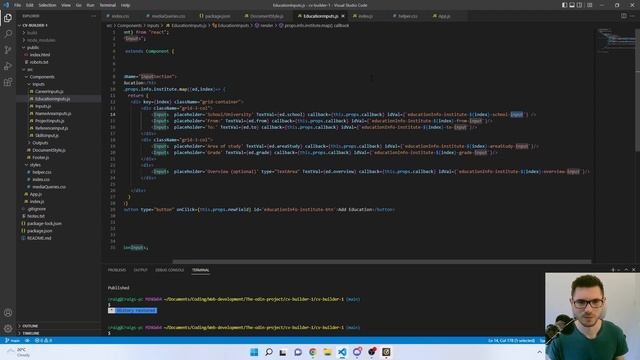This screenshot has width=640, height=360.
Task: Open the Manage gear icon
Action: pyautogui.click(x=8, y=329)
